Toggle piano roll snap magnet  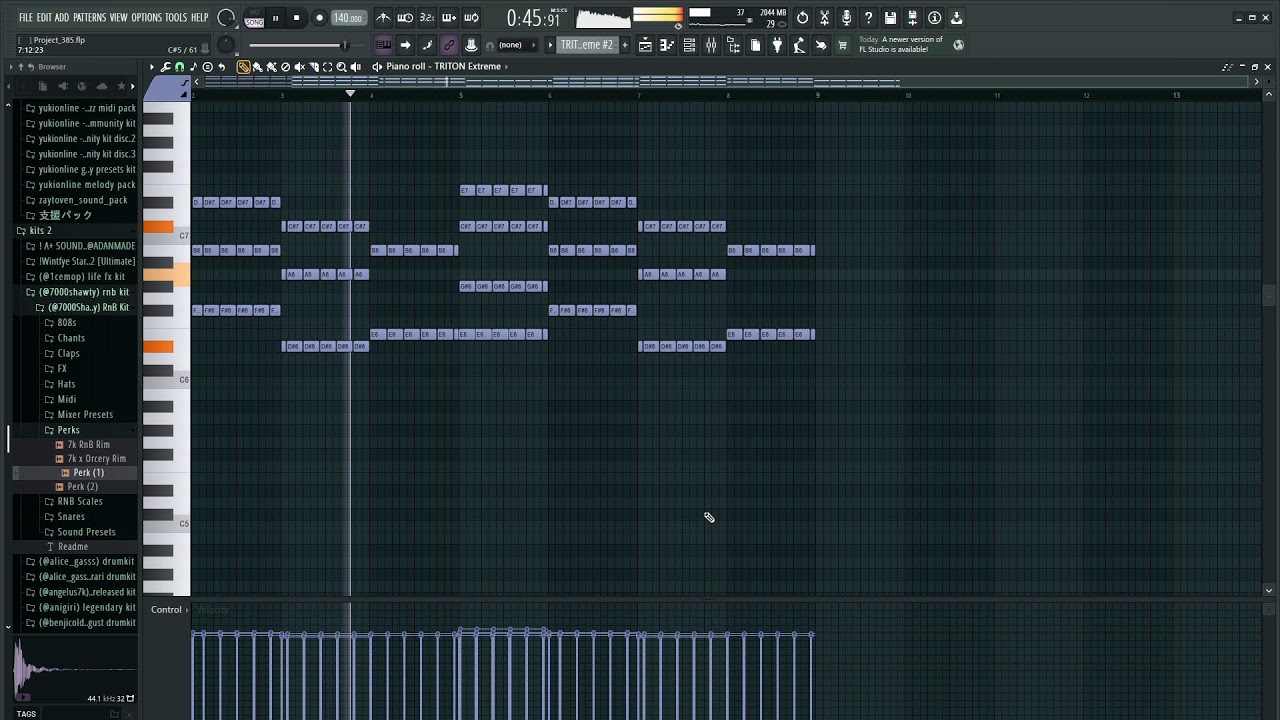[x=179, y=67]
